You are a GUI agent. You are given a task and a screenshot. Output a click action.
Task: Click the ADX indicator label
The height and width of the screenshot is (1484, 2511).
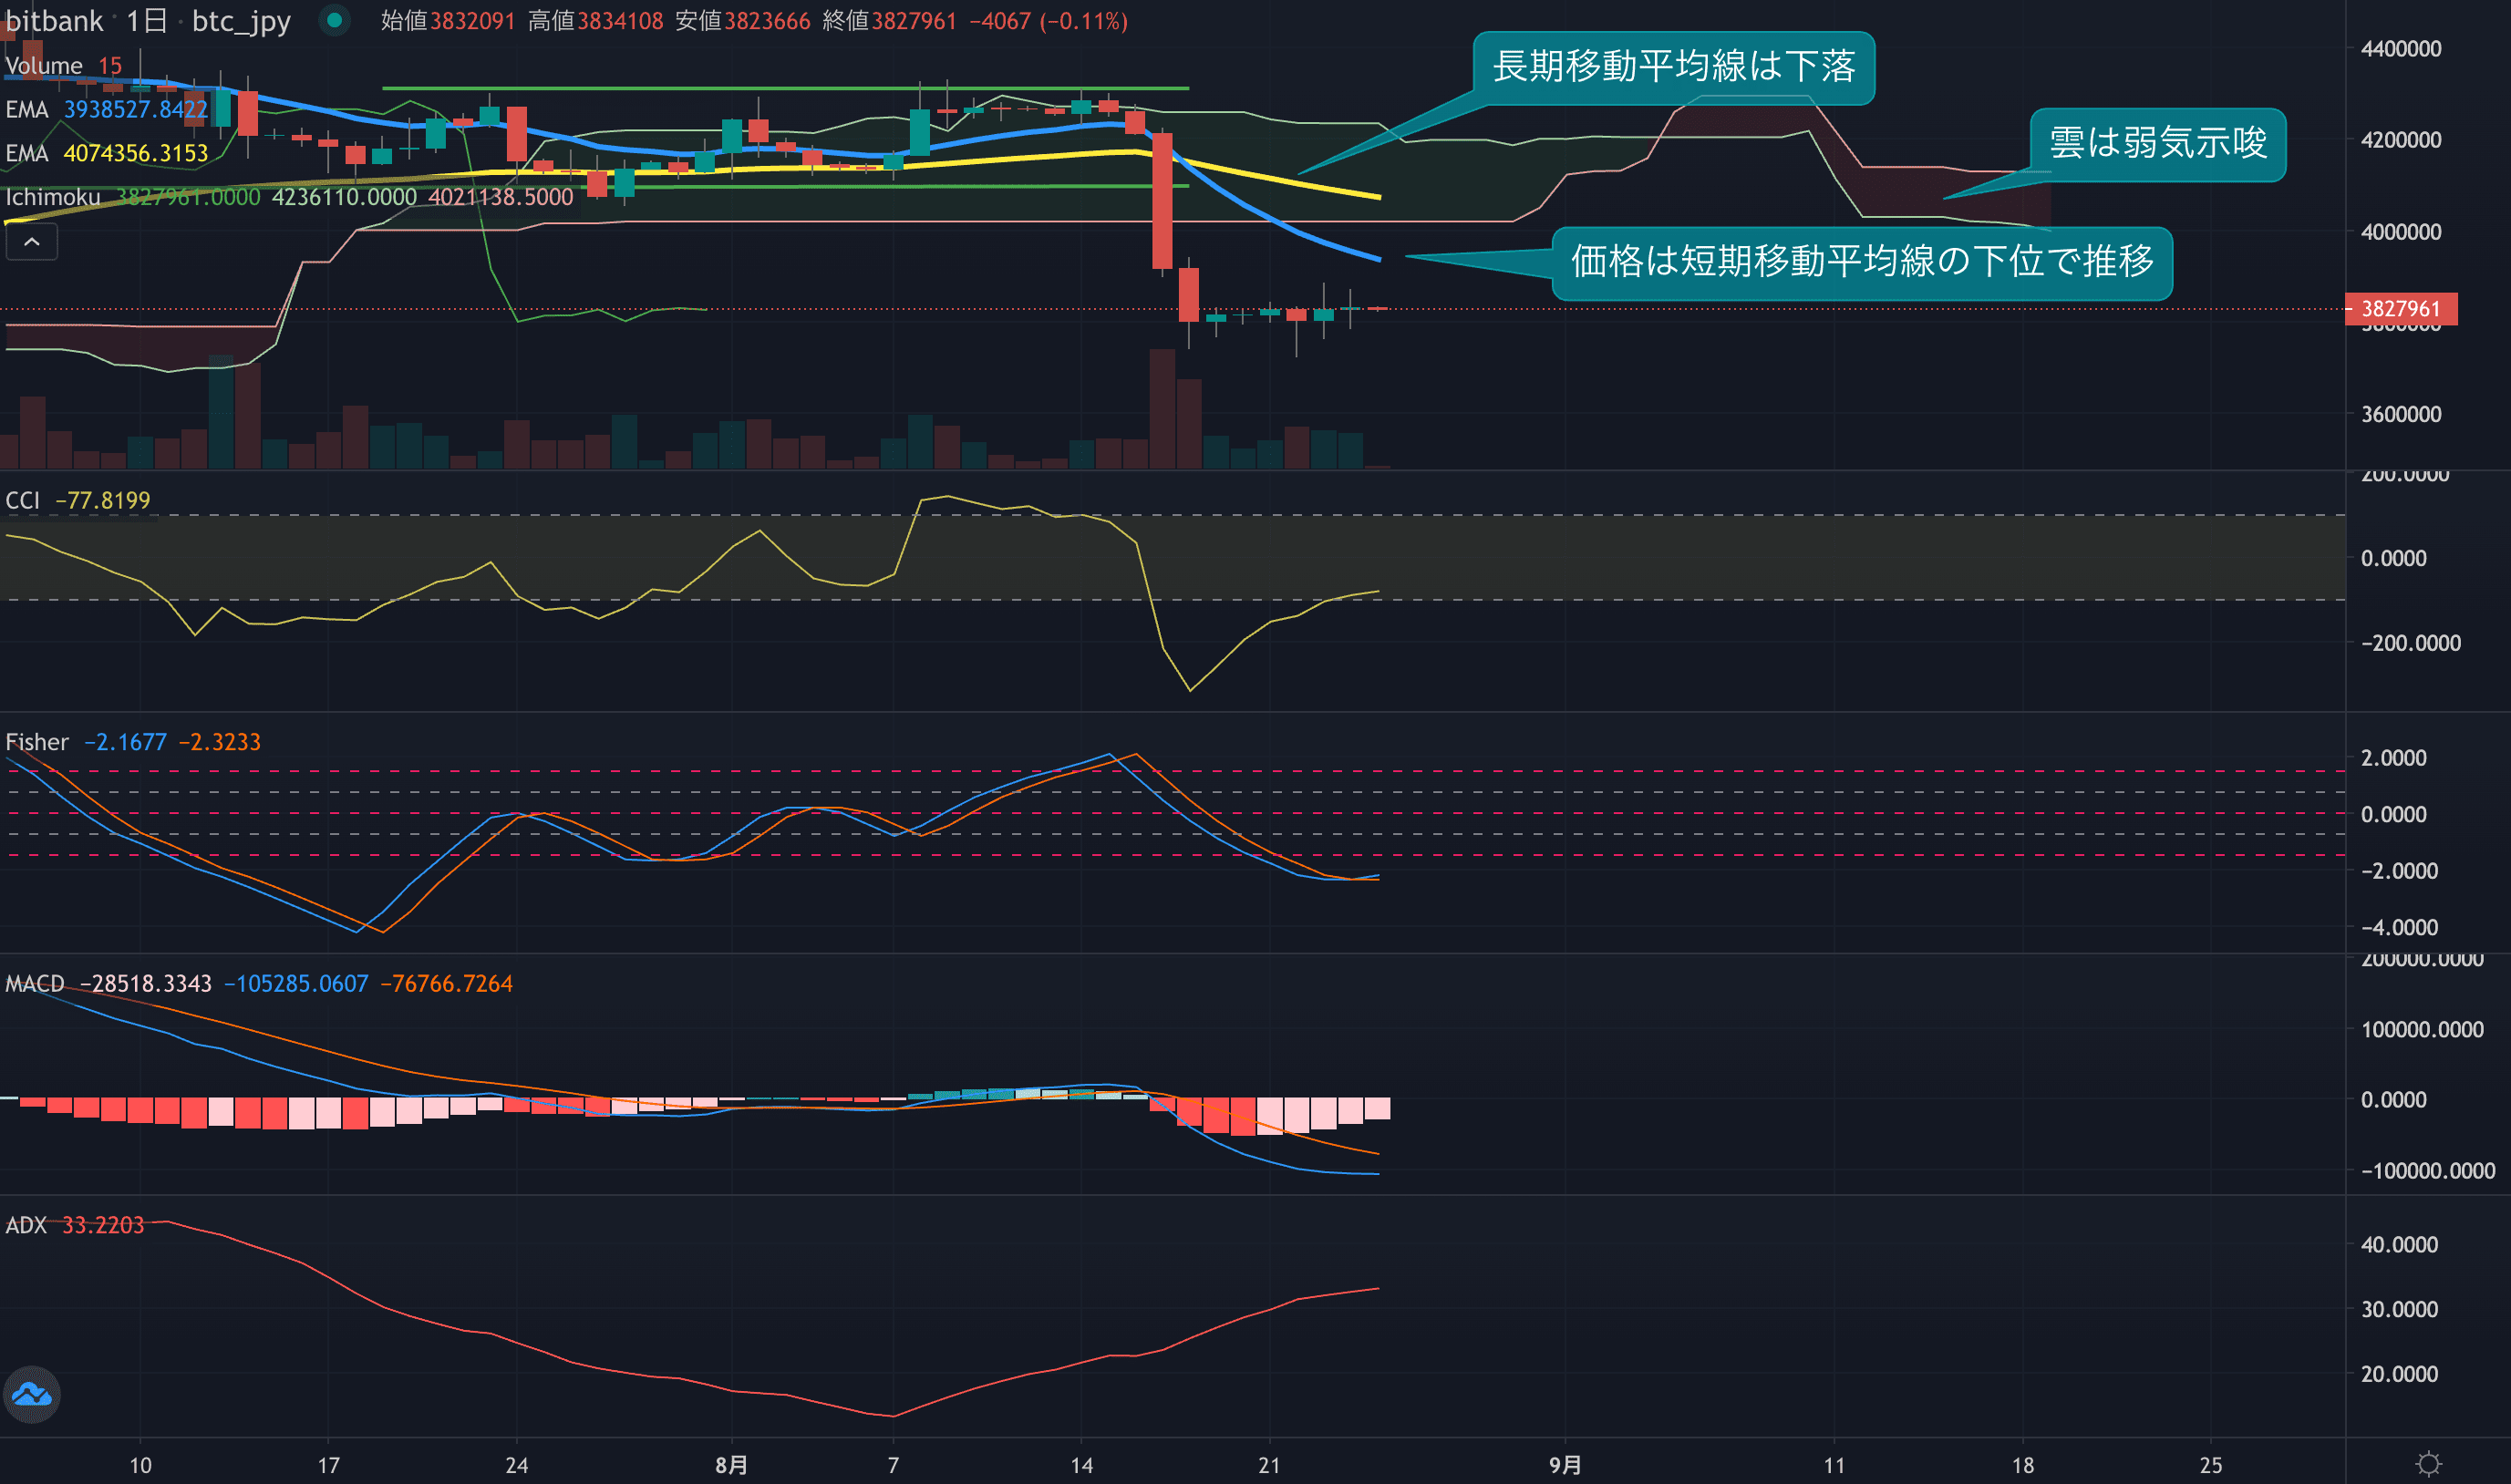click(26, 1225)
